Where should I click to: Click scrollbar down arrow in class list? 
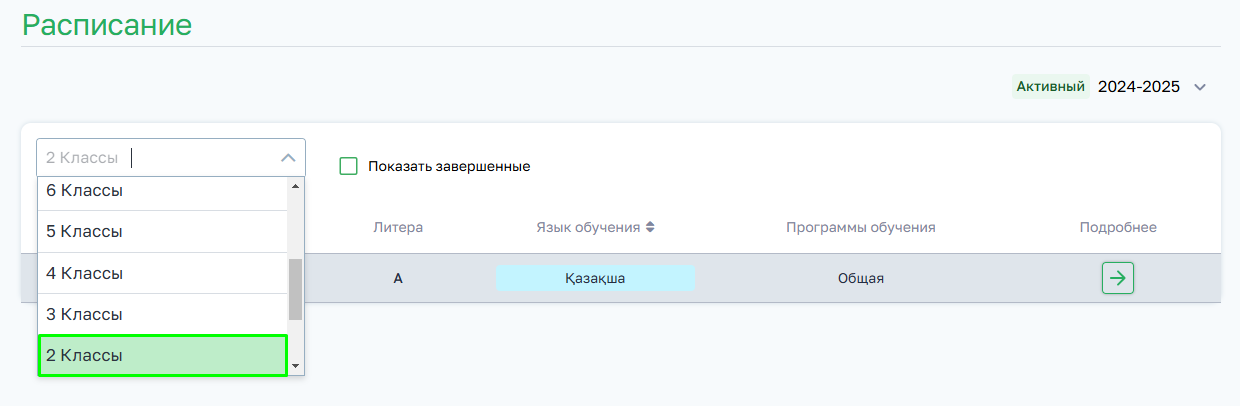pos(295,366)
